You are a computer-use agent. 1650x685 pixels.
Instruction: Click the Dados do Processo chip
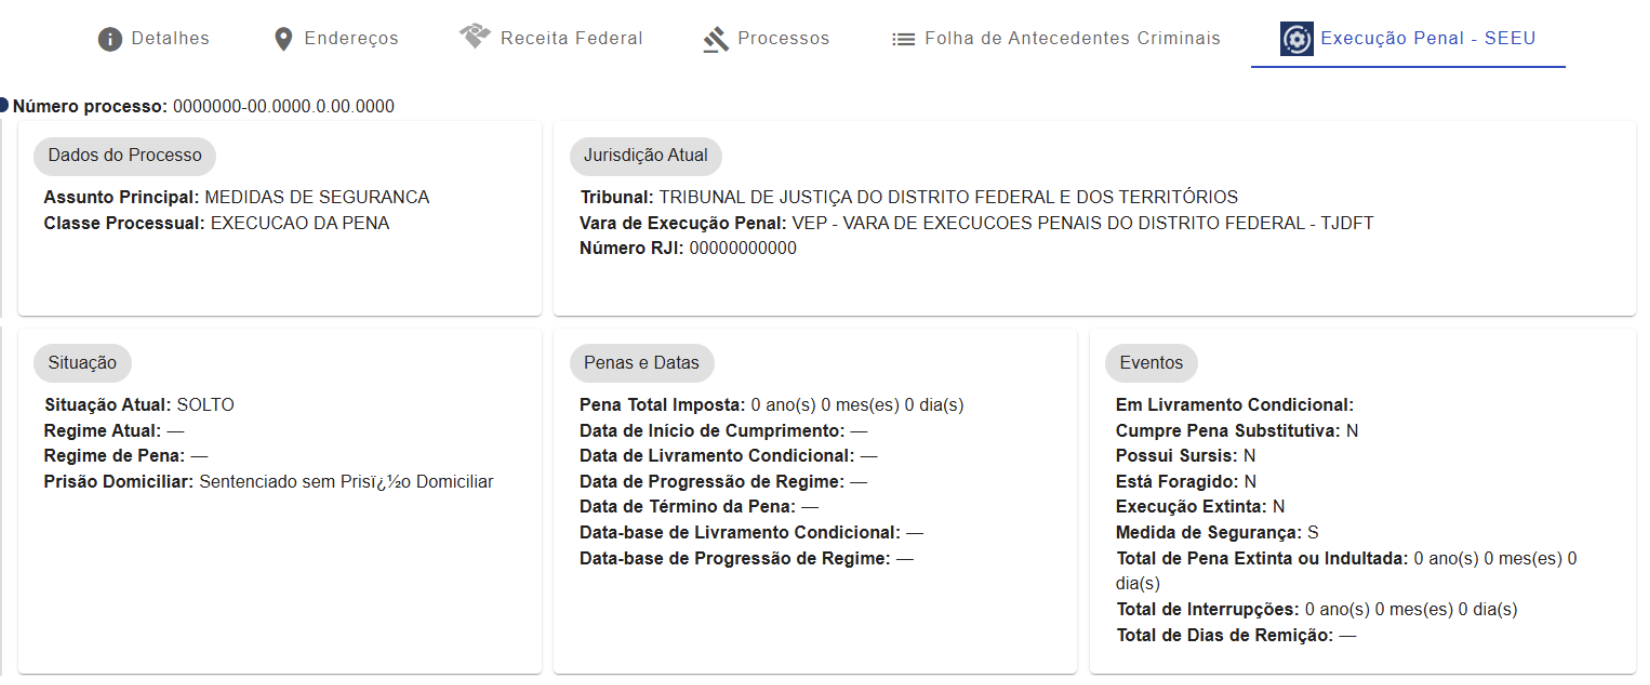click(125, 155)
